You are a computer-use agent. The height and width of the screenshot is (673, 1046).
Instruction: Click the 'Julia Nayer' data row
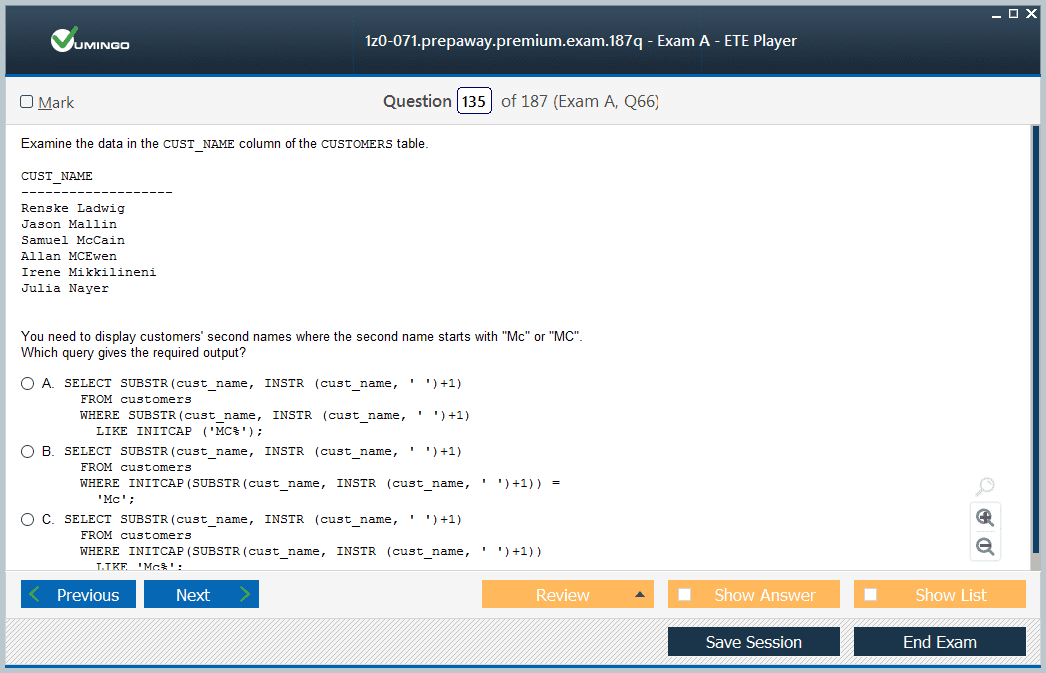(65, 288)
